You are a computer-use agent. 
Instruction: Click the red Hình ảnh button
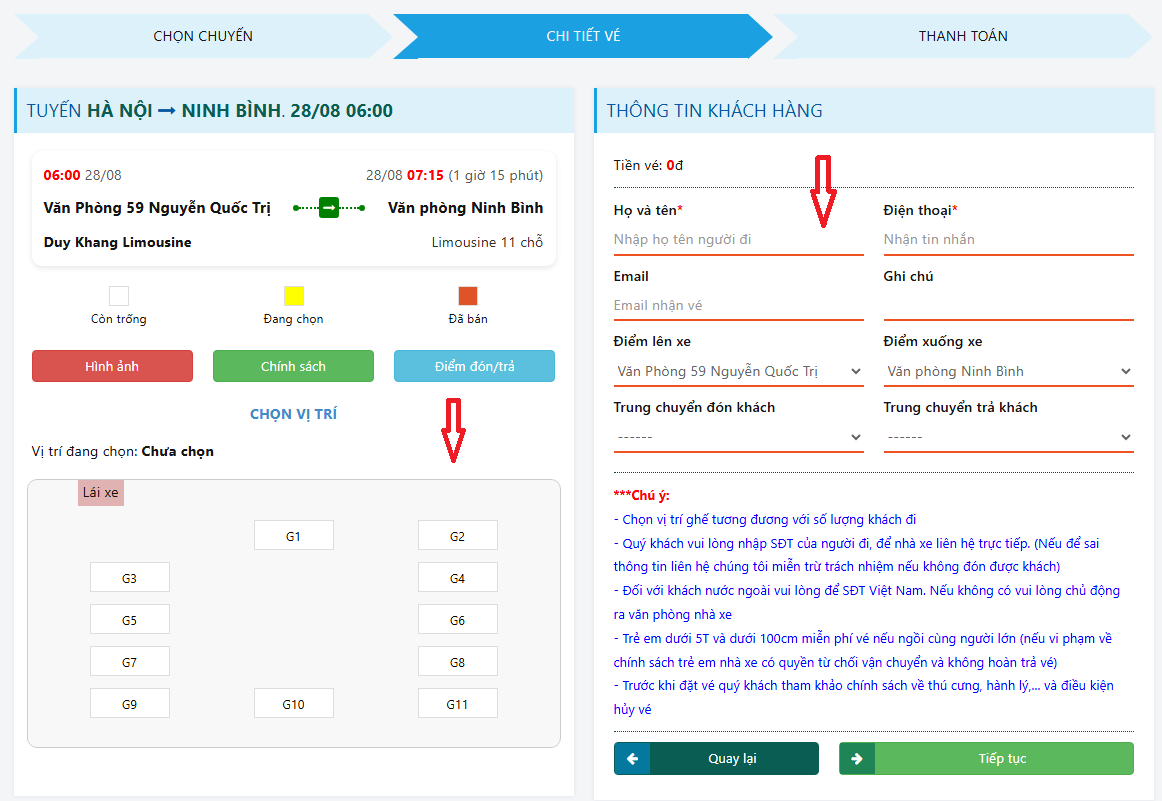pyautogui.click(x=112, y=366)
